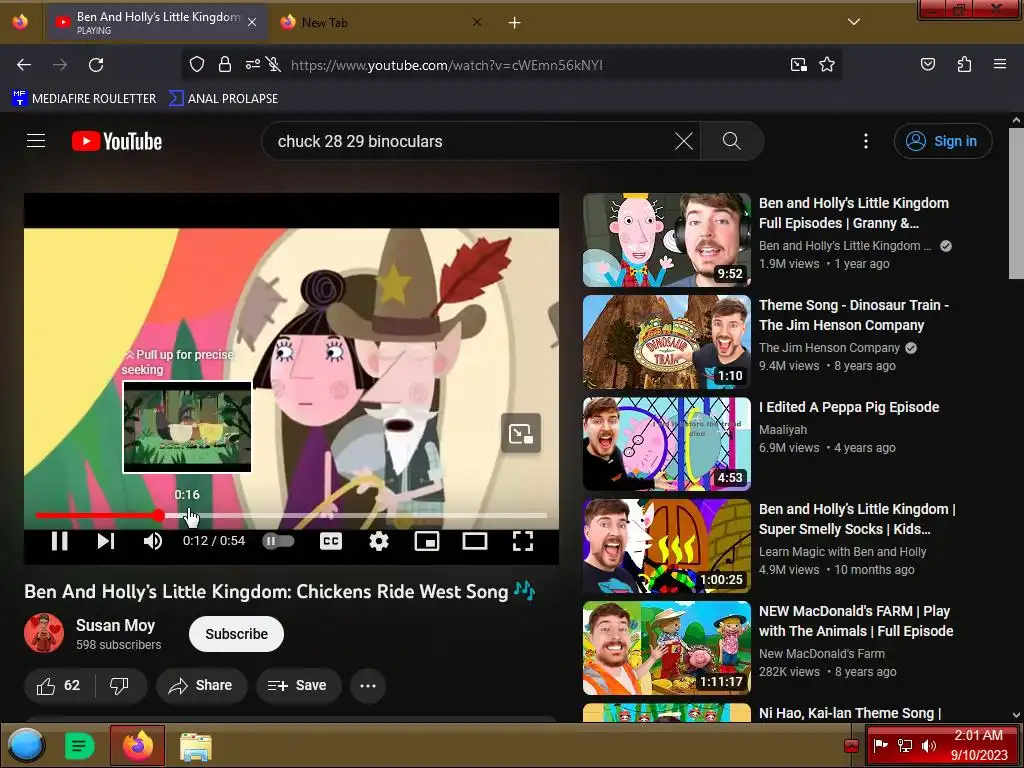The height and width of the screenshot is (768, 1024).
Task: Open YouTube settings three-dot menu
Action: point(866,141)
